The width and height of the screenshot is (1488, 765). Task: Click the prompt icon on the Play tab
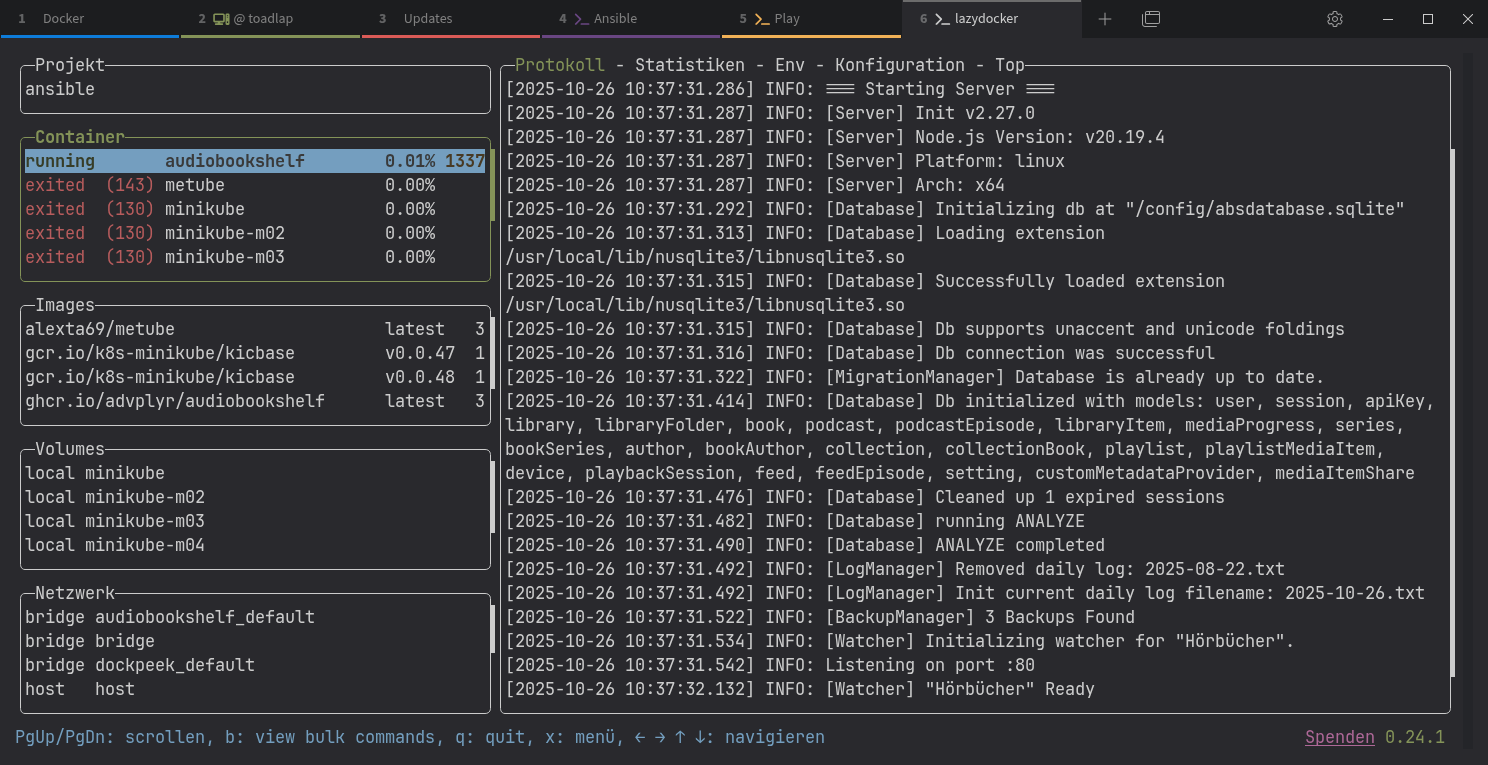coord(762,19)
